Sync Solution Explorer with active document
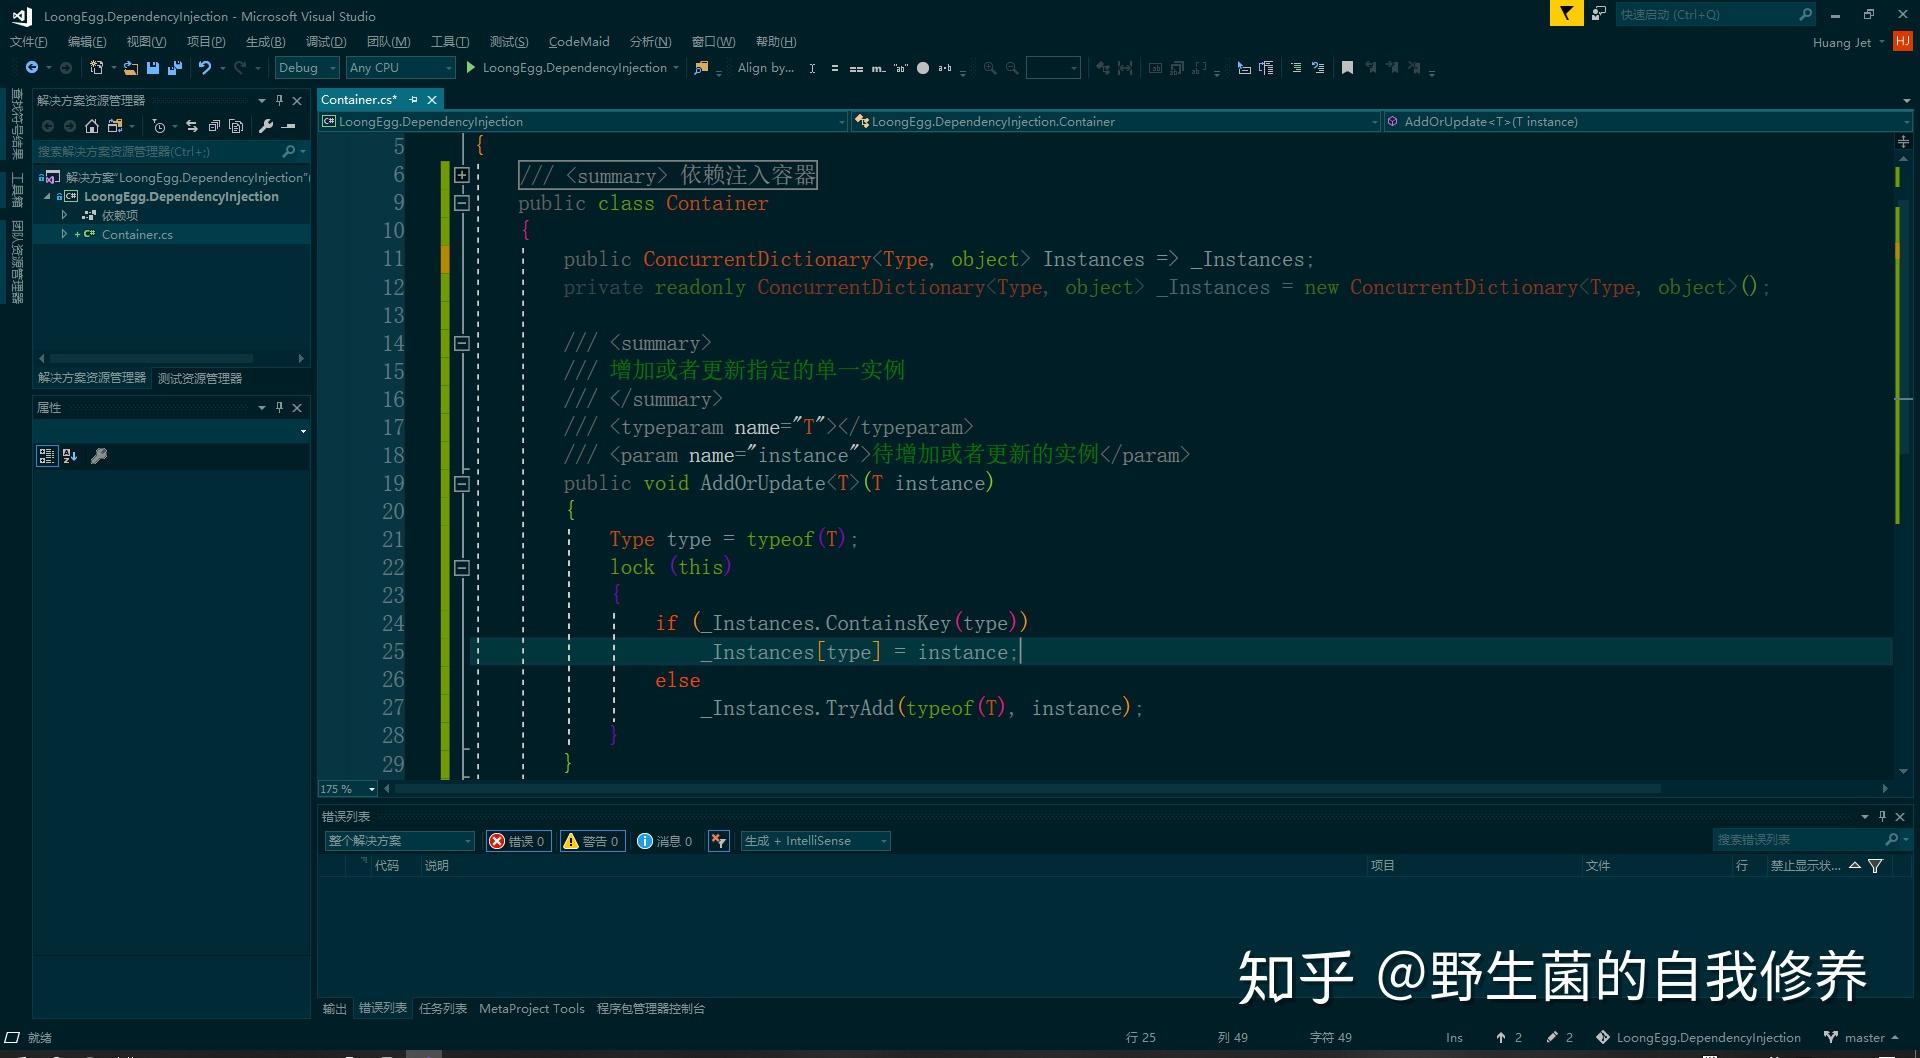 click(x=192, y=126)
